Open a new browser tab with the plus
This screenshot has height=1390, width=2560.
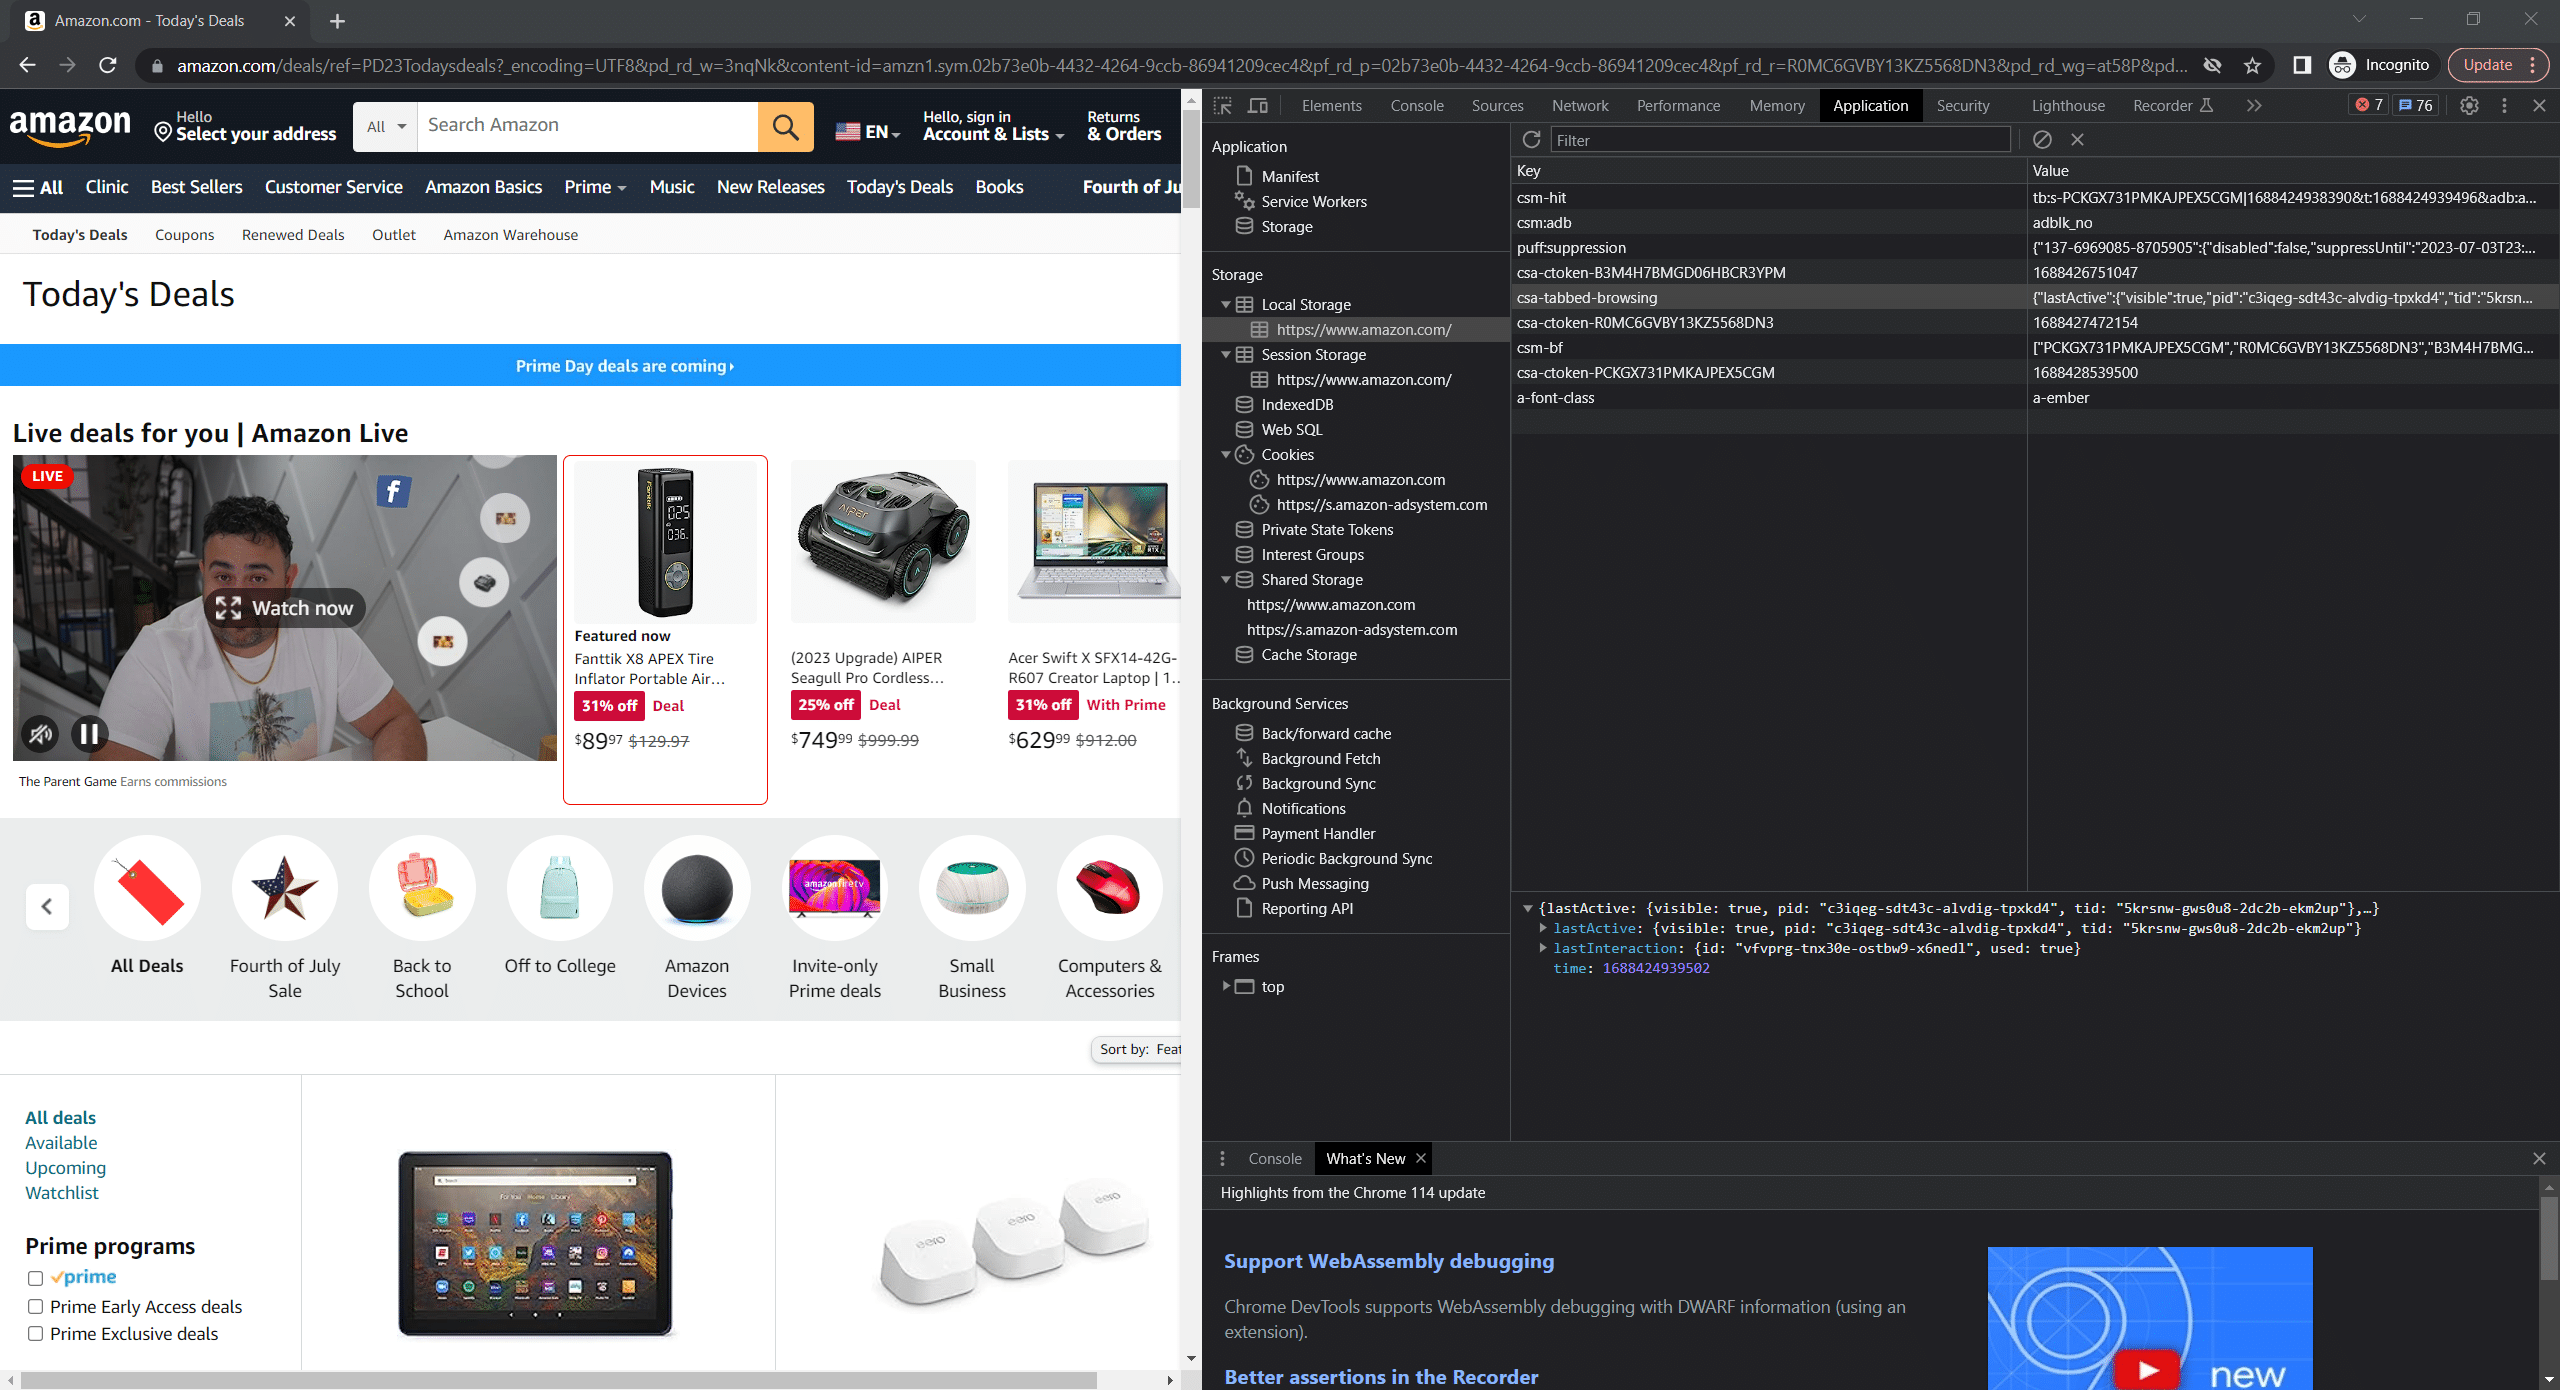(x=337, y=21)
